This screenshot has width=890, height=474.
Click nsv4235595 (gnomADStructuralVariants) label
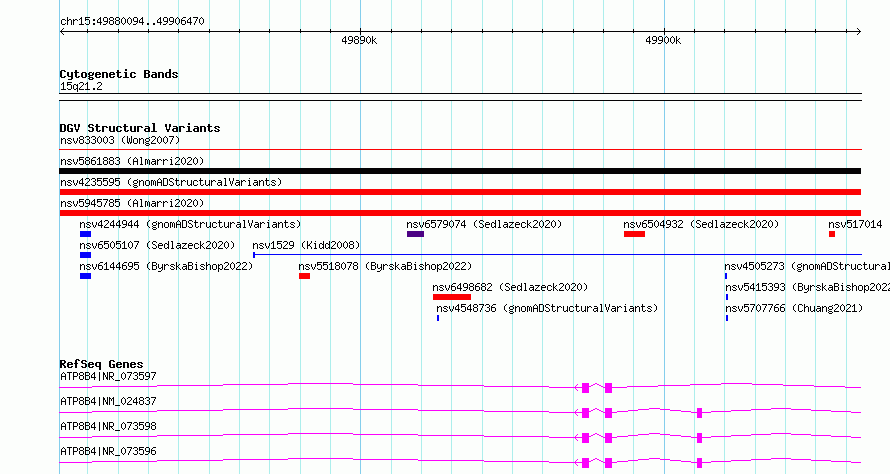tap(171, 182)
